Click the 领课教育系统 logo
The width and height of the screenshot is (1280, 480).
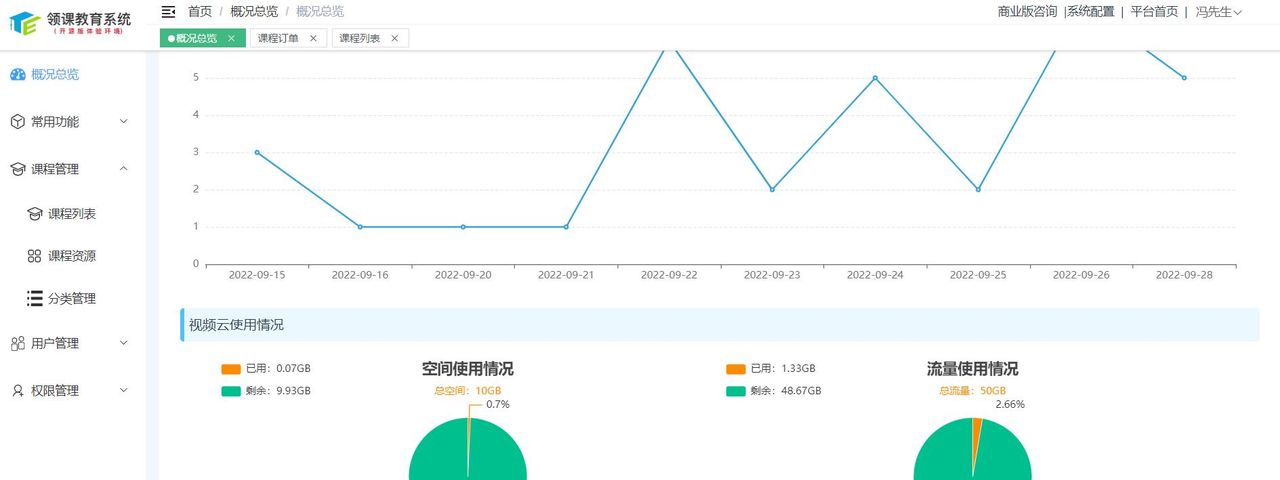click(x=70, y=21)
